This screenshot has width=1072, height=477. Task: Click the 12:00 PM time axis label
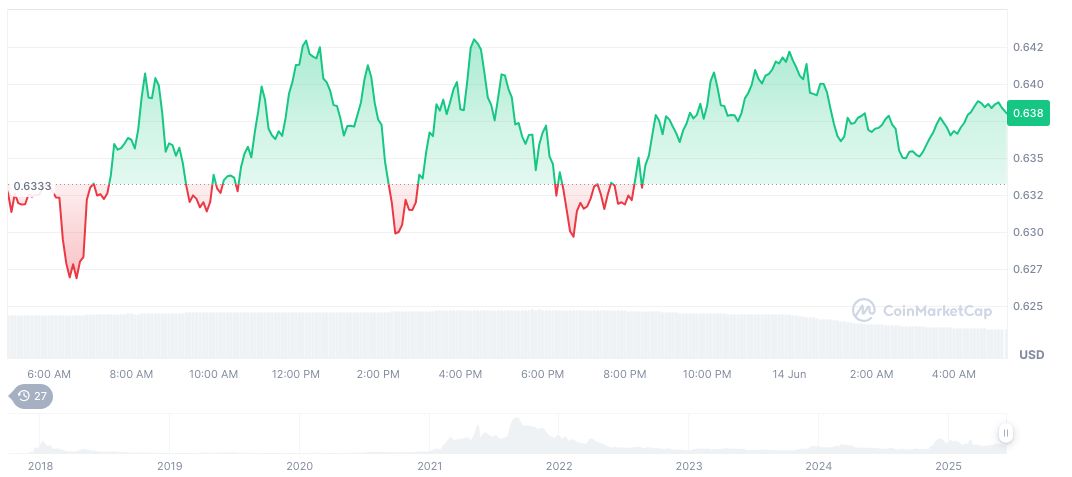pyautogui.click(x=296, y=374)
